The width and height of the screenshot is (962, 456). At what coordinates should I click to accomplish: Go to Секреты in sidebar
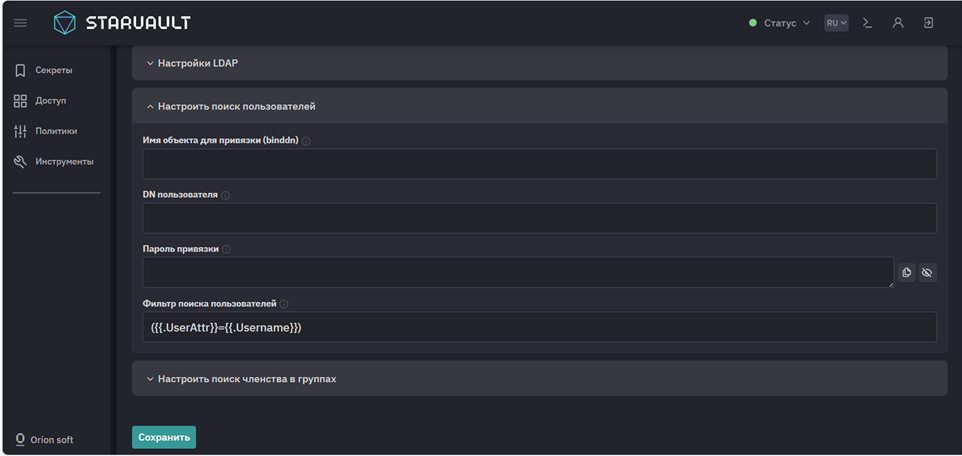[x=53, y=70]
